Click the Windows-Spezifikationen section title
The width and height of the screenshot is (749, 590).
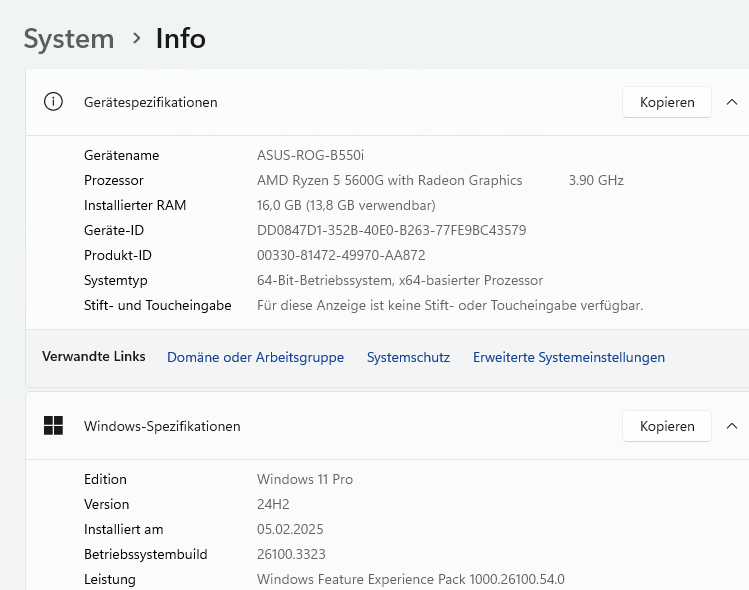[x=162, y=426]
